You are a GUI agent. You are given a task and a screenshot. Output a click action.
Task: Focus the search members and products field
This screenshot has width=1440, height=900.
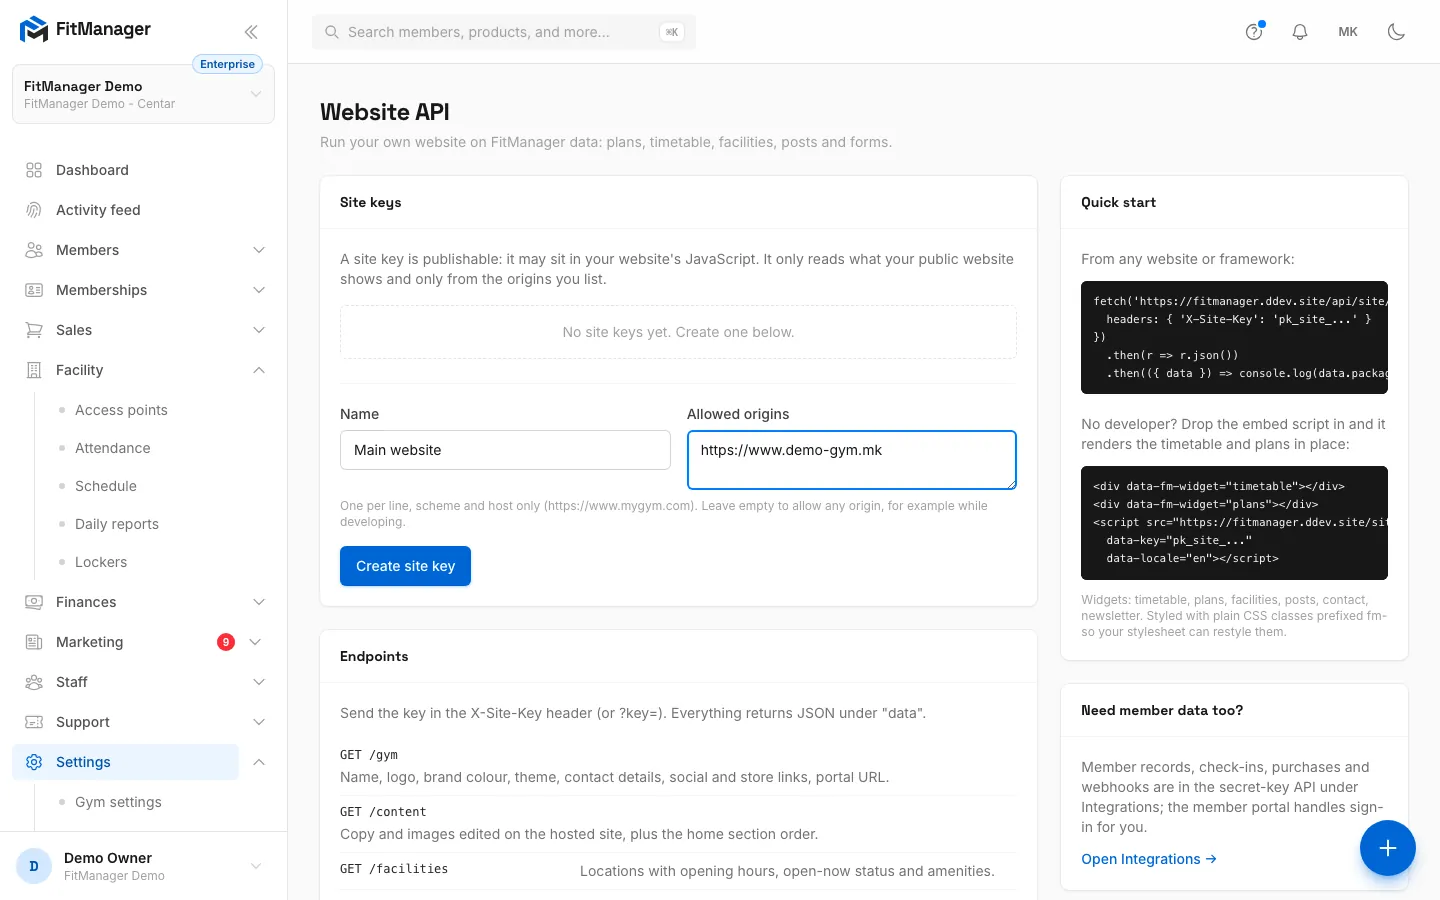(504, 32)
